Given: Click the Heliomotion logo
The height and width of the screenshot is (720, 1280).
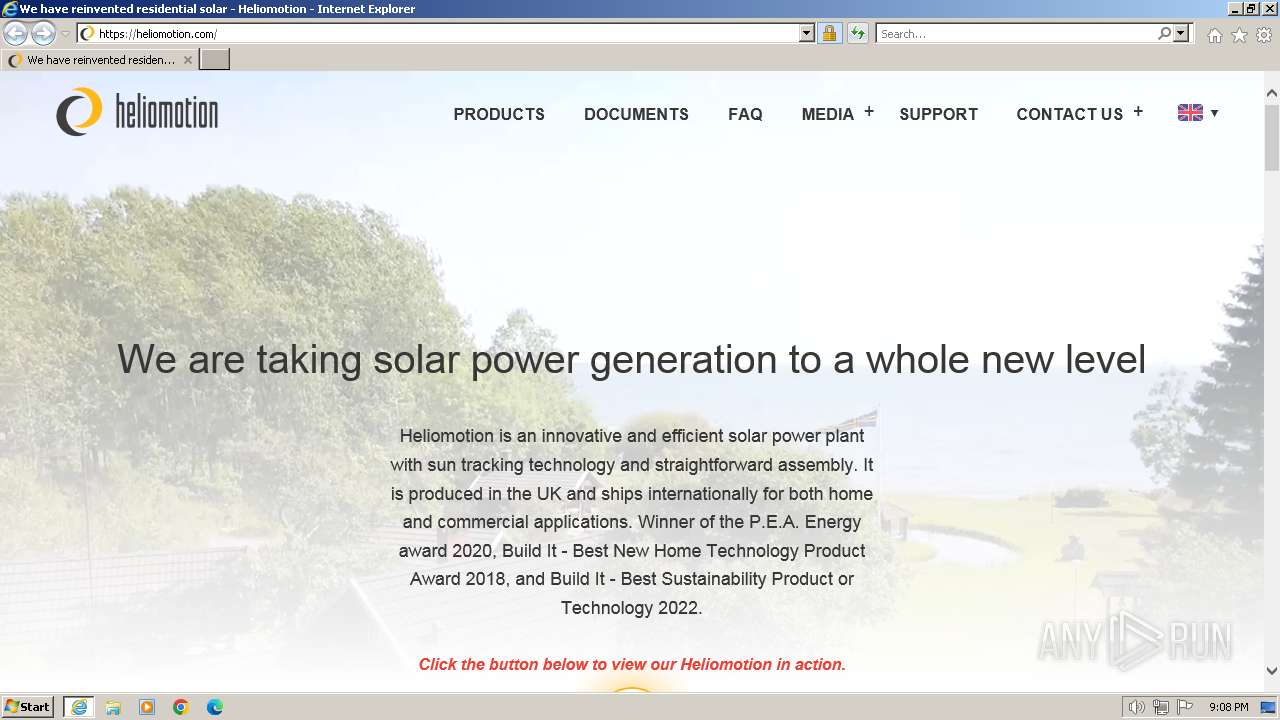Looking at the screenshot, I should tap(137, 112).
